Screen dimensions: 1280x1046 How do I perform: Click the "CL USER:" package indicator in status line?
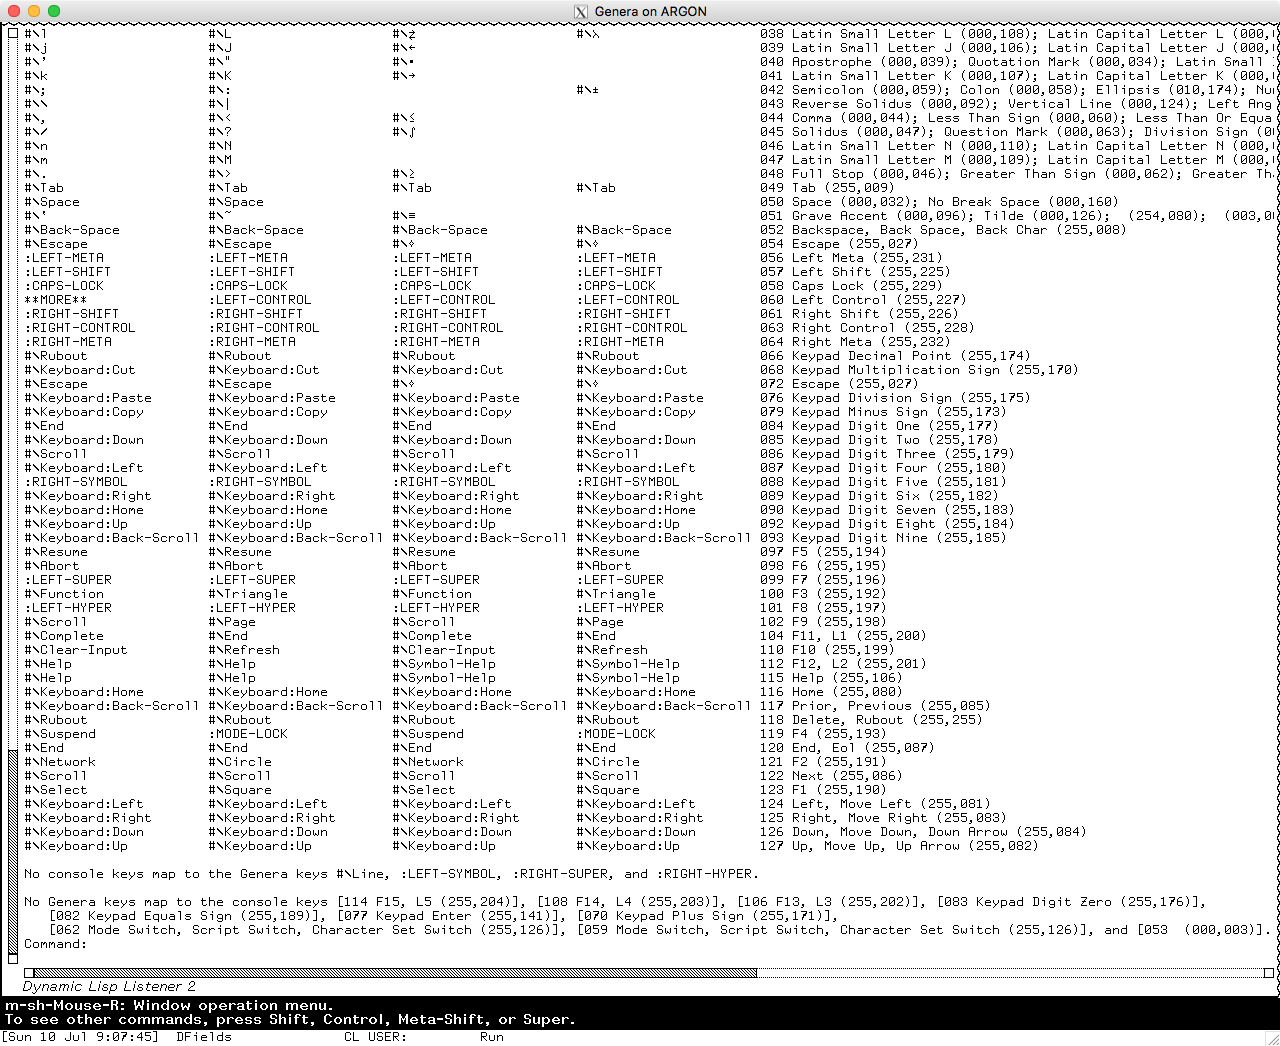[x=375, y=1037]
